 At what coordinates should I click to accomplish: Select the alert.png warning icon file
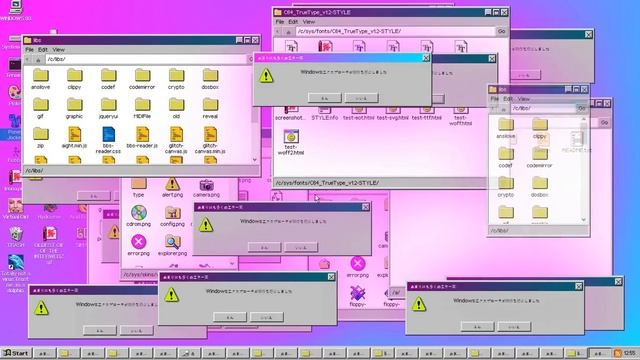click(x=172, y=188)
